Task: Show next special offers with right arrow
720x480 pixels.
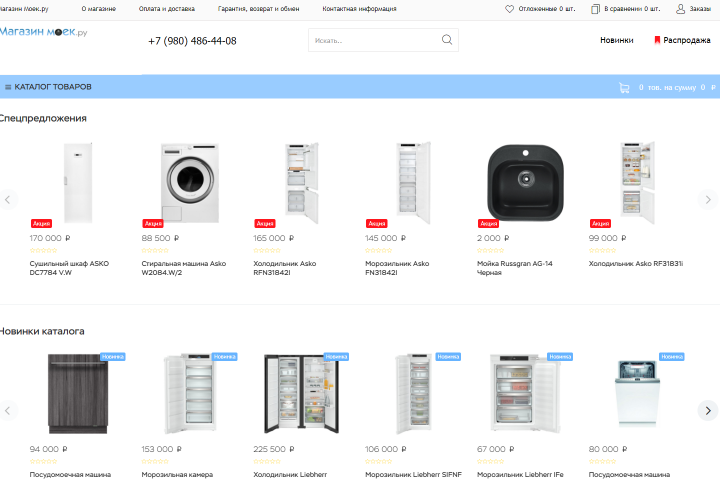Action: point(708,199)
